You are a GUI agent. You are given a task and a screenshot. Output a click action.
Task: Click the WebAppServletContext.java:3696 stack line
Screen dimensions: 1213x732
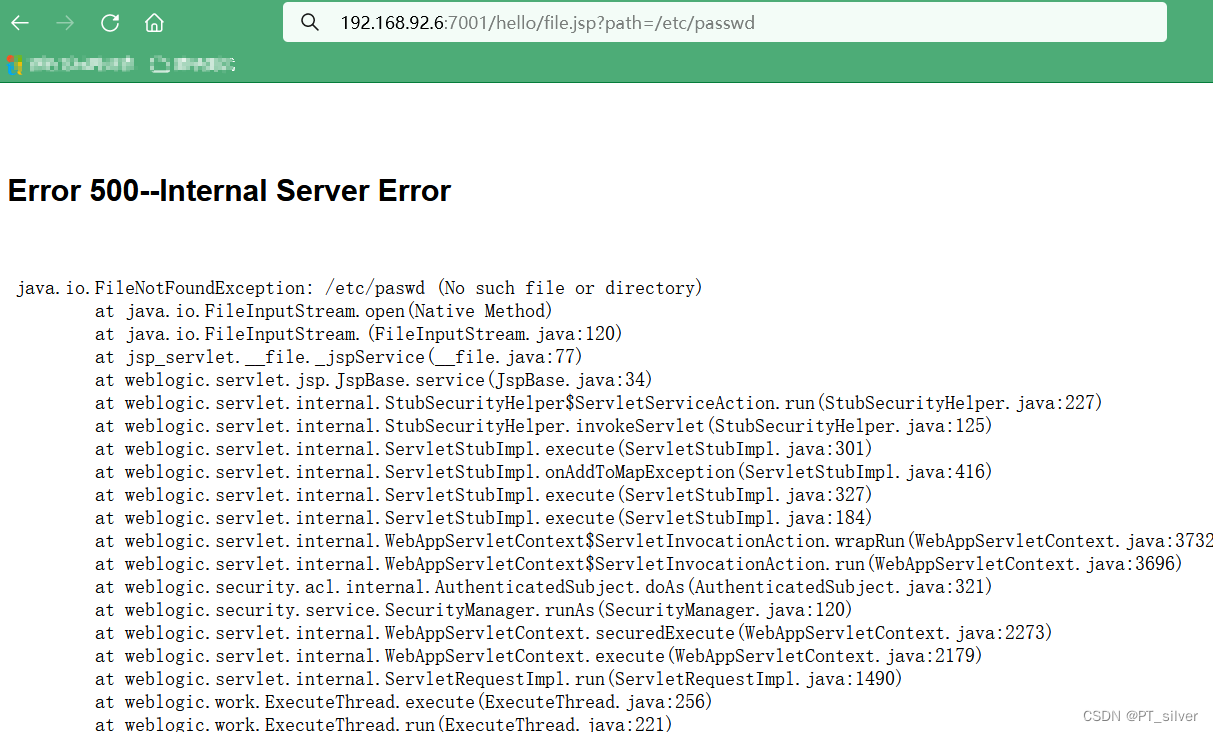click(x=639, y=564)
